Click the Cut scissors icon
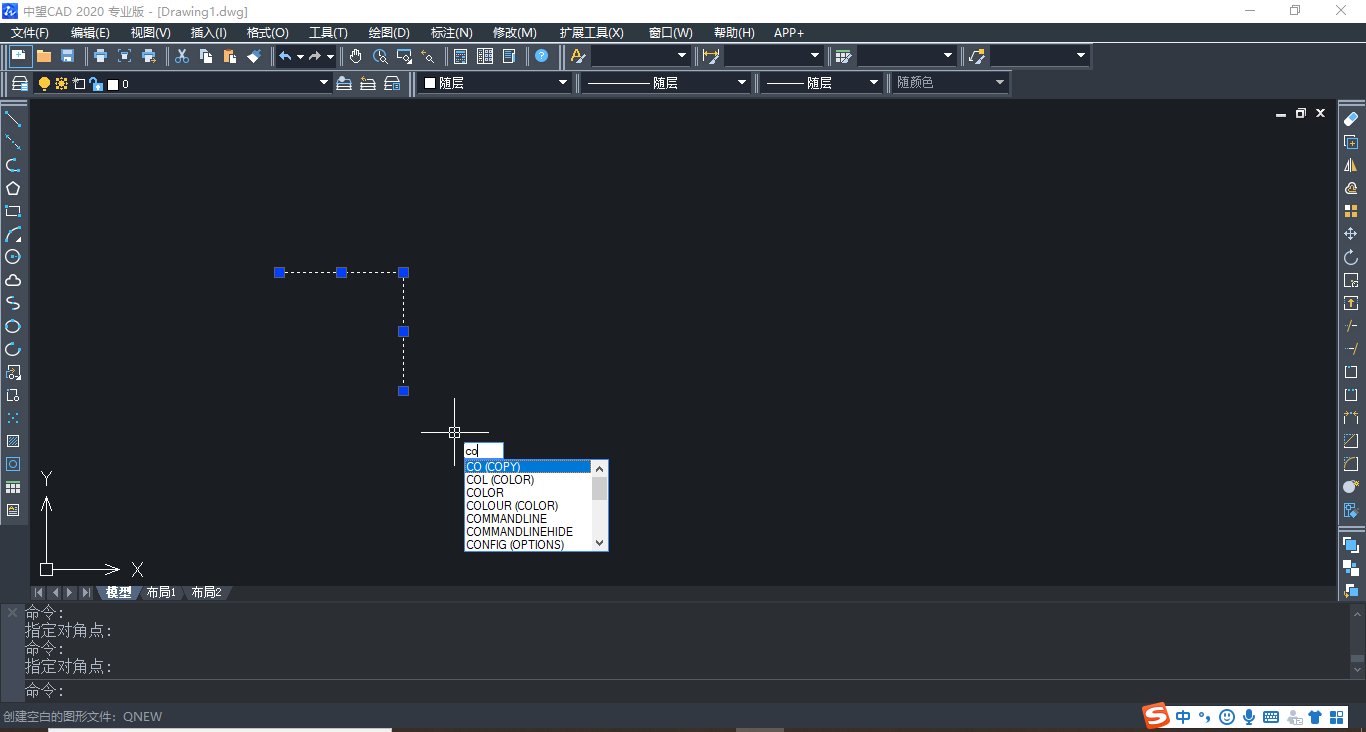1366x732 pixels. 182,56
